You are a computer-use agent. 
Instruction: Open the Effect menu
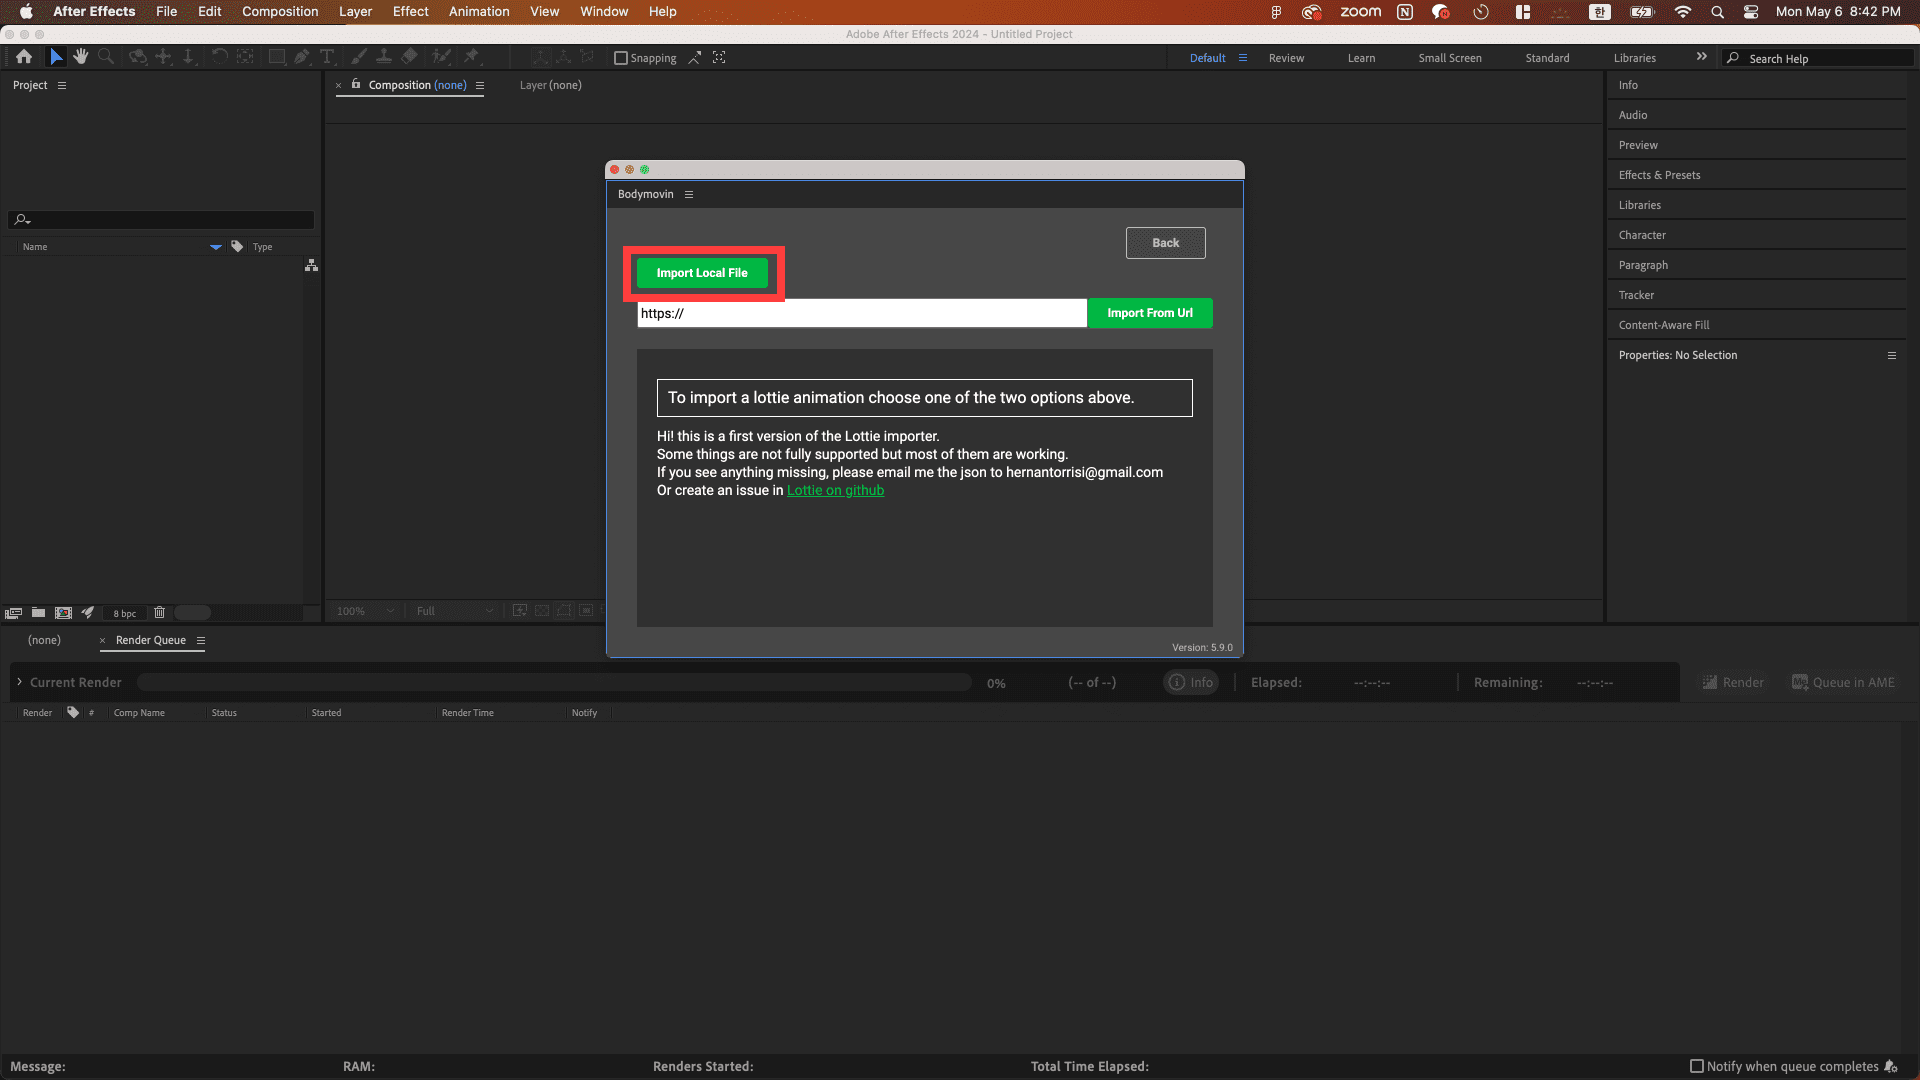[x=410, y=12]
